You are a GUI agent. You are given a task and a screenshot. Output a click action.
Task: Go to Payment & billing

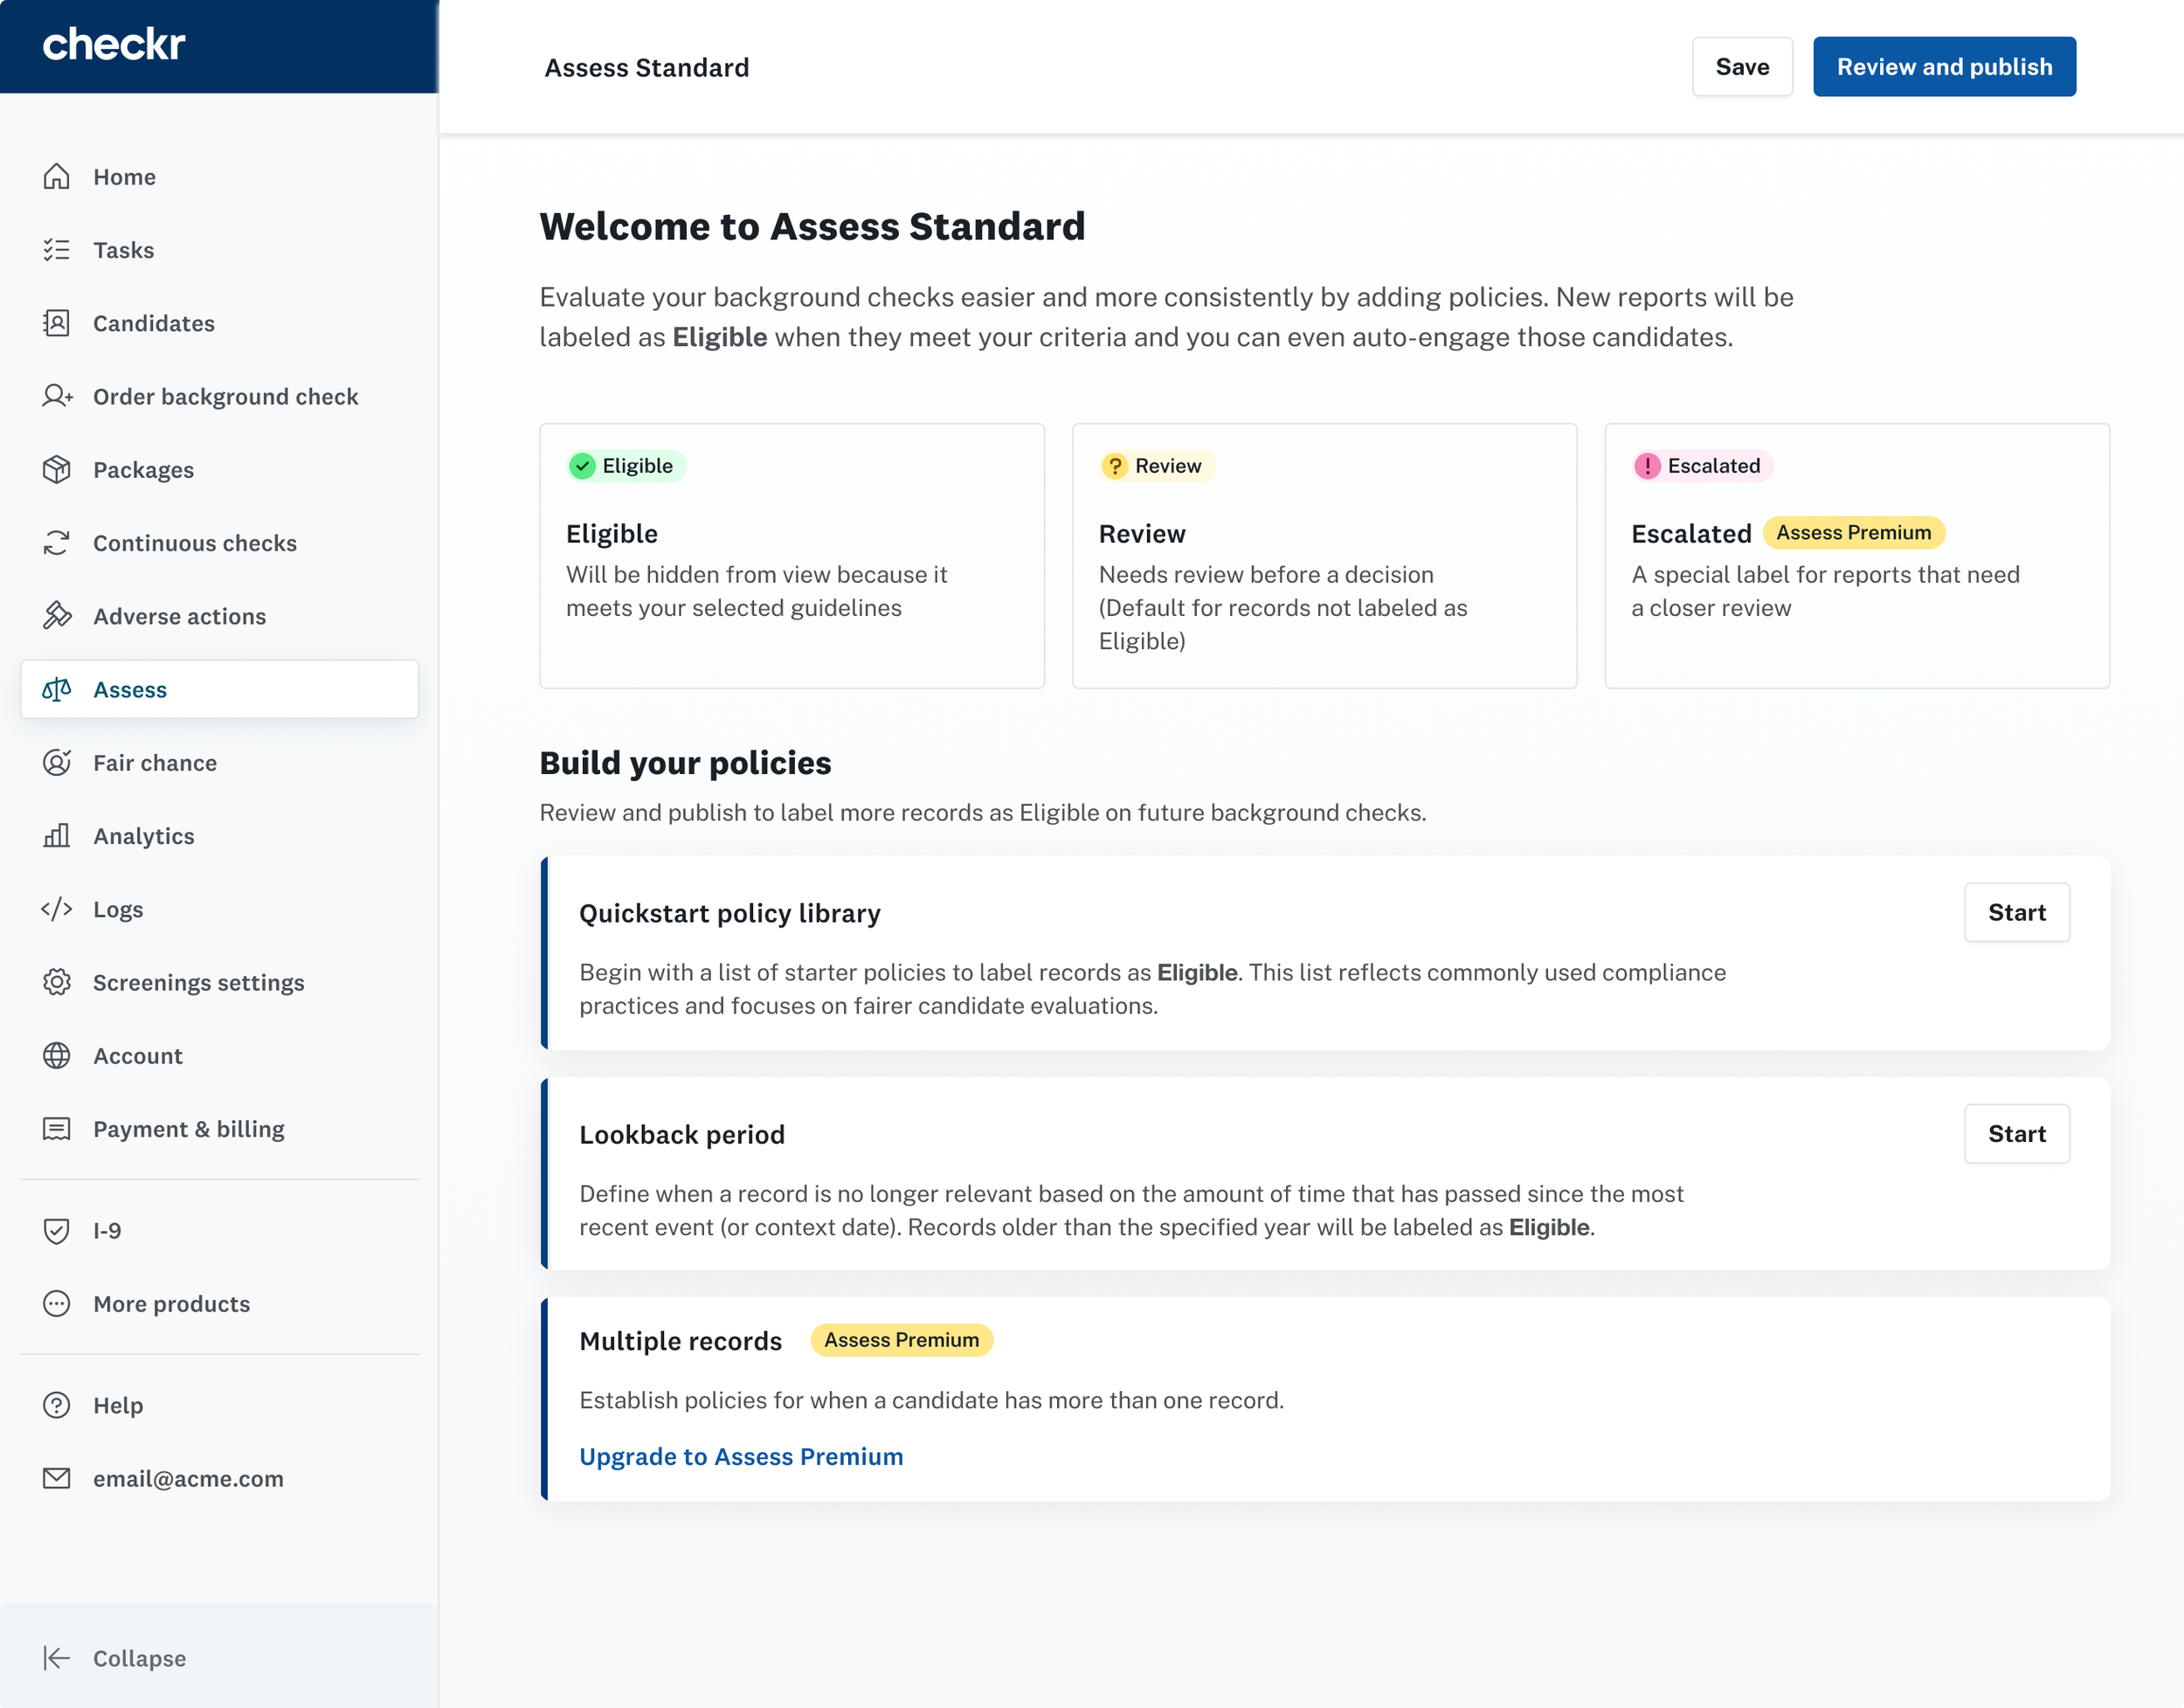(188, 1129)
